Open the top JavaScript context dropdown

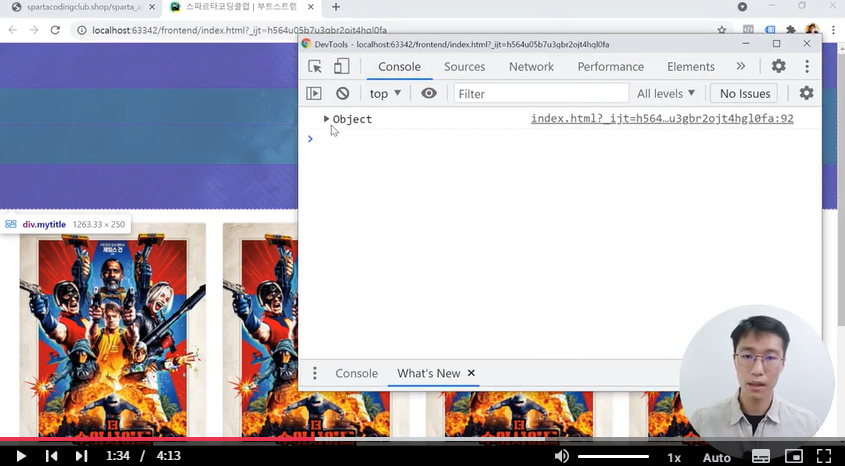point(385,93)
